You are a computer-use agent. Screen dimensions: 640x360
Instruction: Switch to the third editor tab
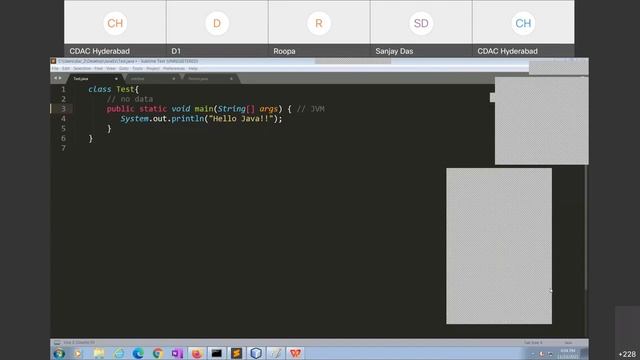point(210,79)
